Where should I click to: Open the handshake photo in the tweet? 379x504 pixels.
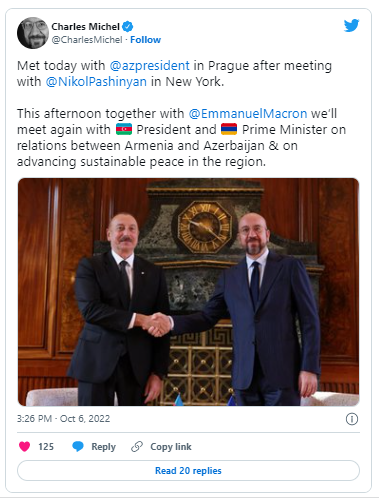point(188,292)
